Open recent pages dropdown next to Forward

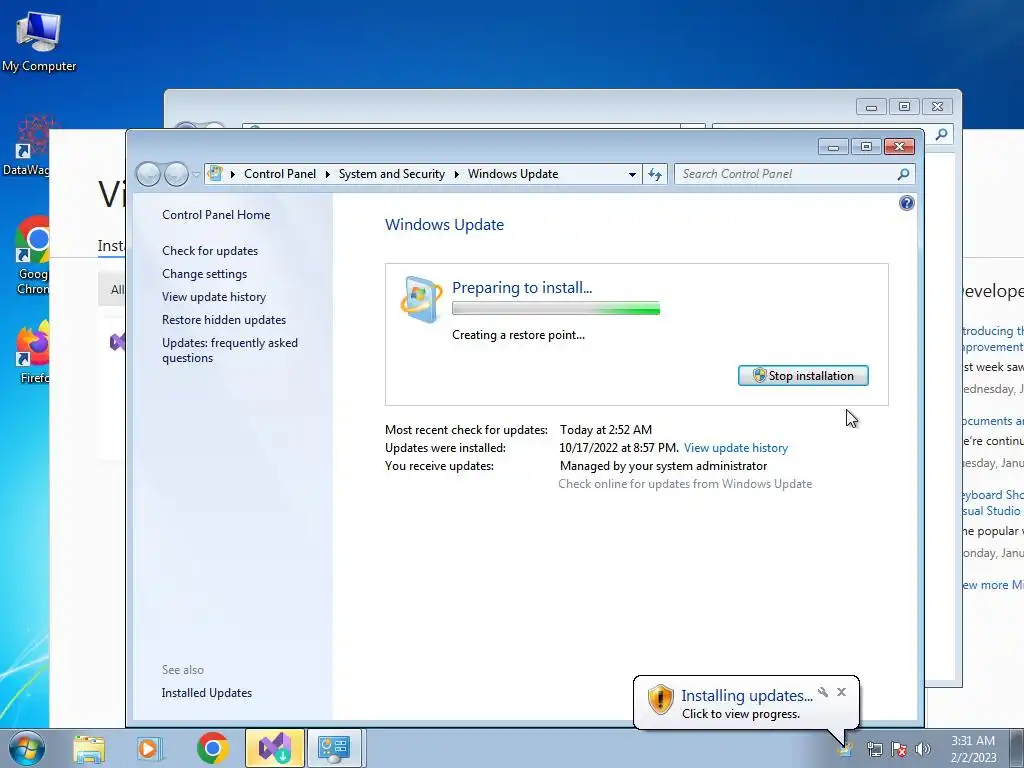click(x=196, y=175)
